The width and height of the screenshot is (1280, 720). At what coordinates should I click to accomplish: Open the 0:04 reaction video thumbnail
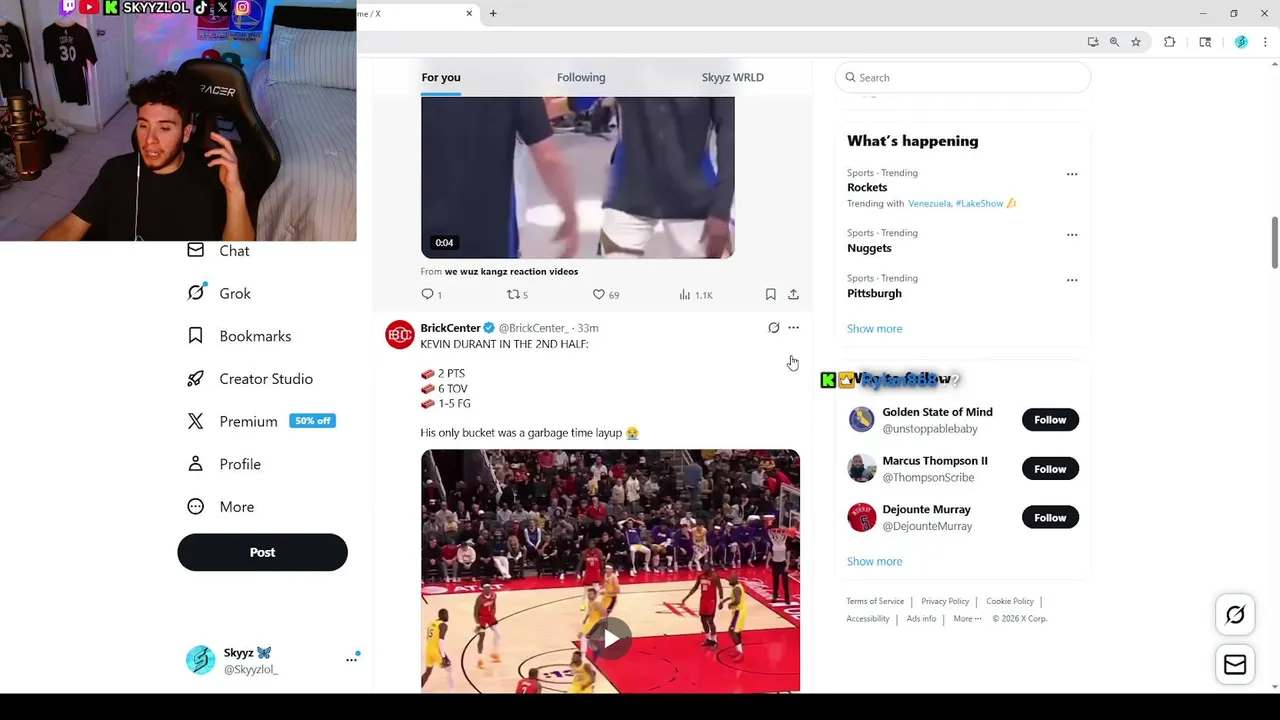coord(577,177)
